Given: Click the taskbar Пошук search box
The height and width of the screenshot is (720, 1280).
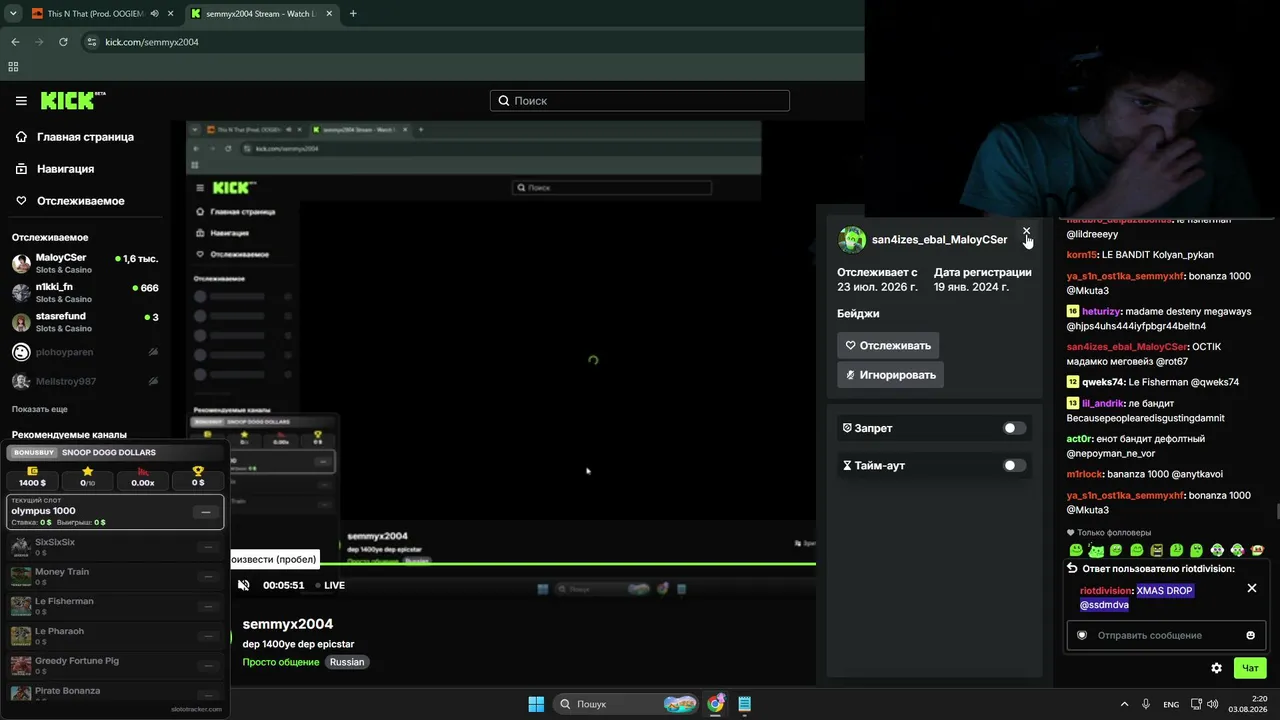Looking at the screenshot, I should click(x=626, y=704).
